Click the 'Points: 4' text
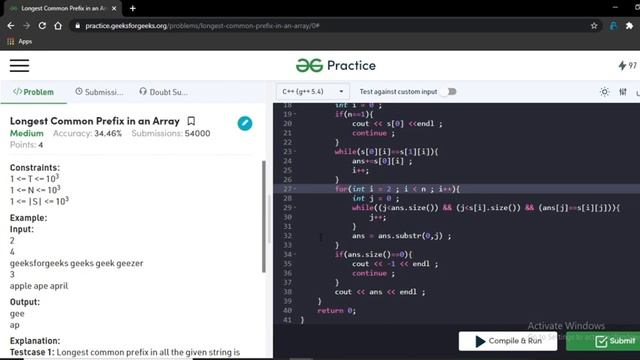This screenshot has height=360, width=640. (x=27, y=145)
